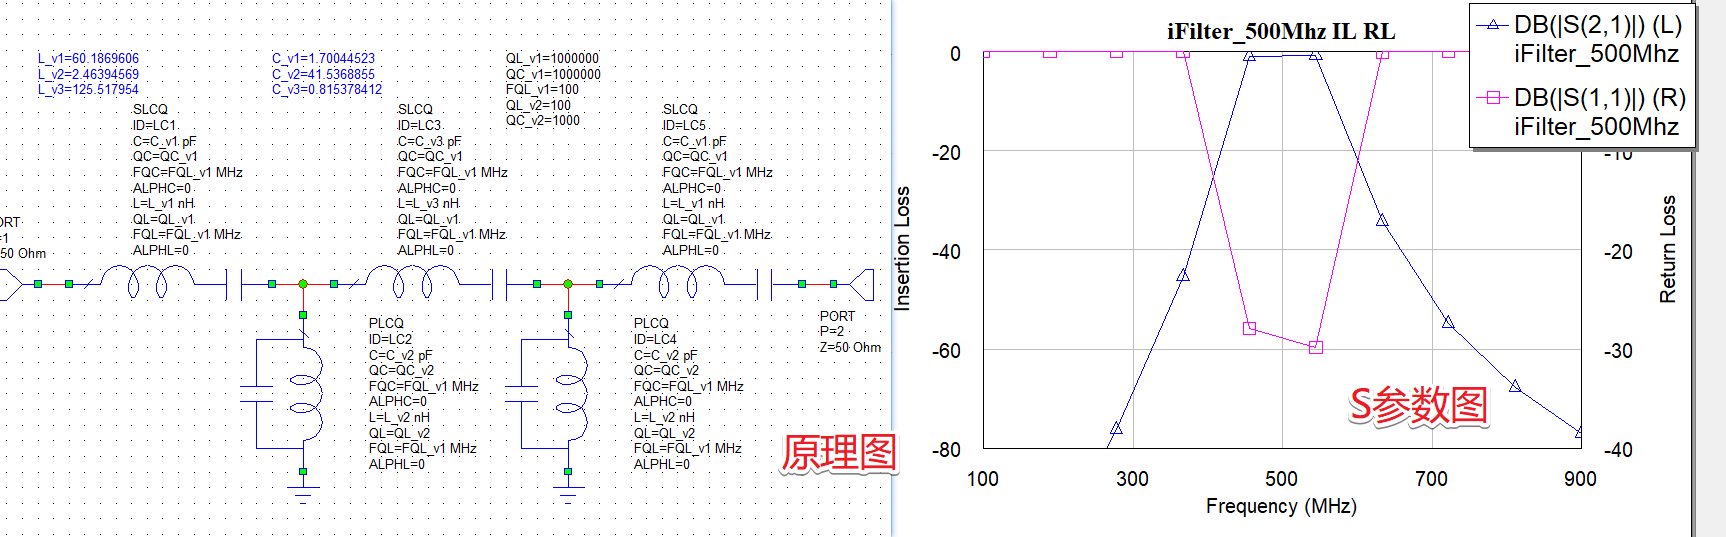
Task: Click the Frequency (MHz) axis label
Action: [1281, 506]
